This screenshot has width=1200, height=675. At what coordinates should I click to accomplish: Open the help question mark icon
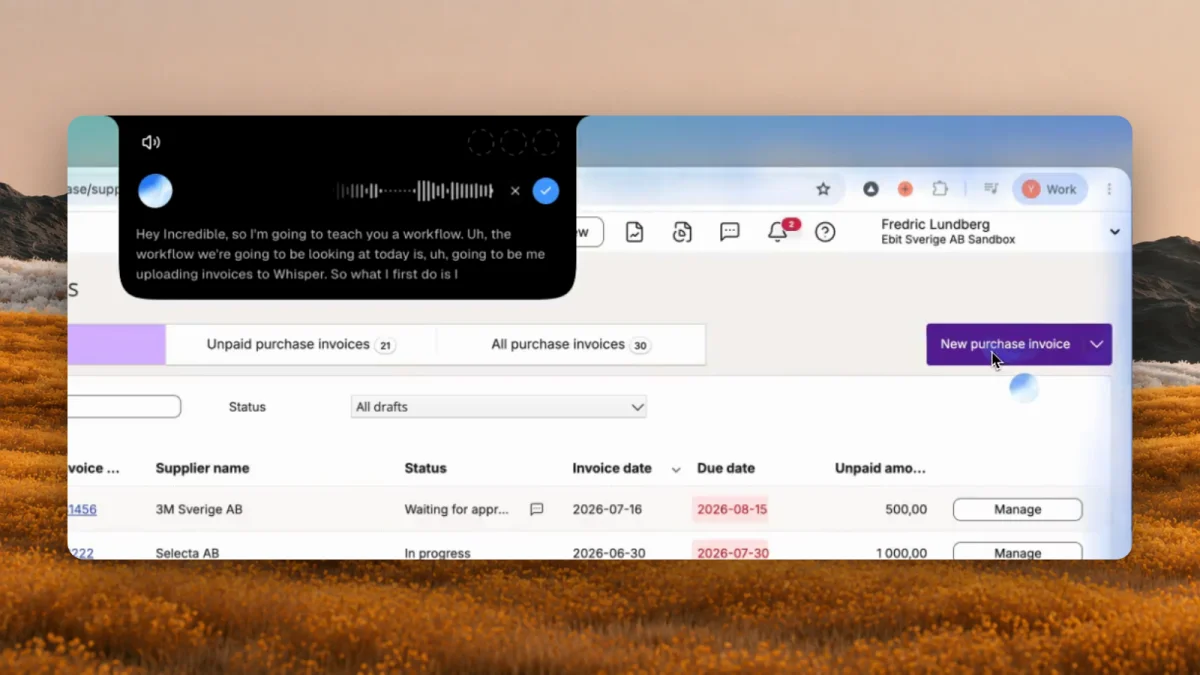click(x=825, y=232)
